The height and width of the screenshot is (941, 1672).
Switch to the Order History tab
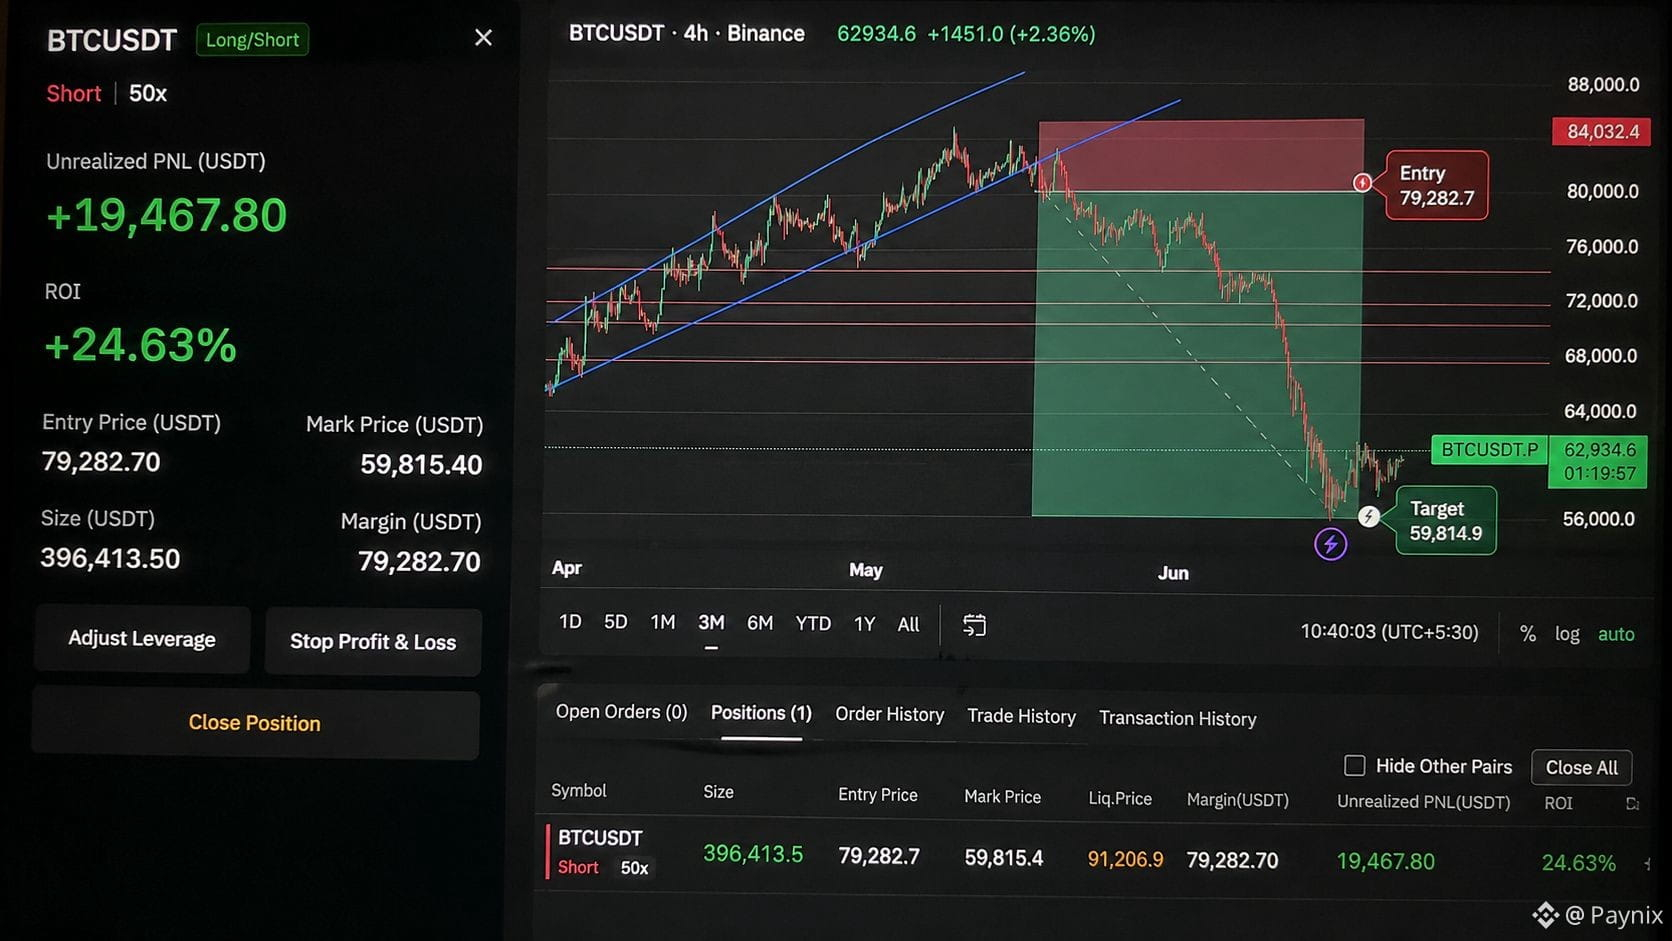pos(889,714)
